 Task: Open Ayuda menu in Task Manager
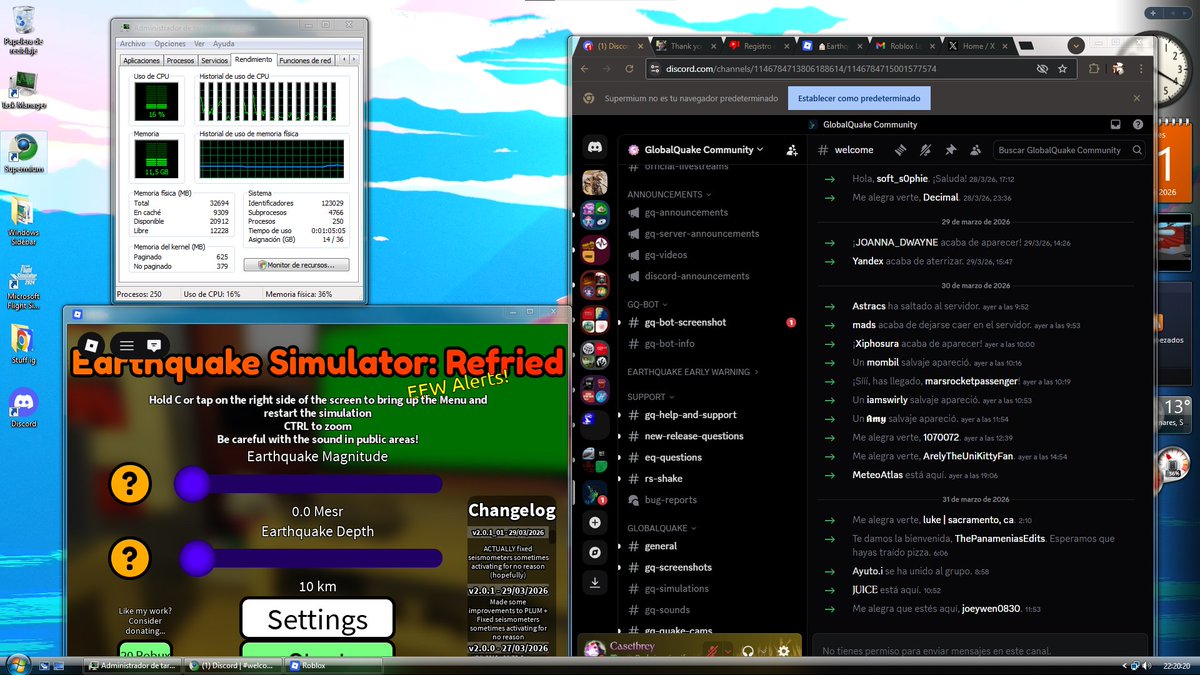click(x=224, y=44)
